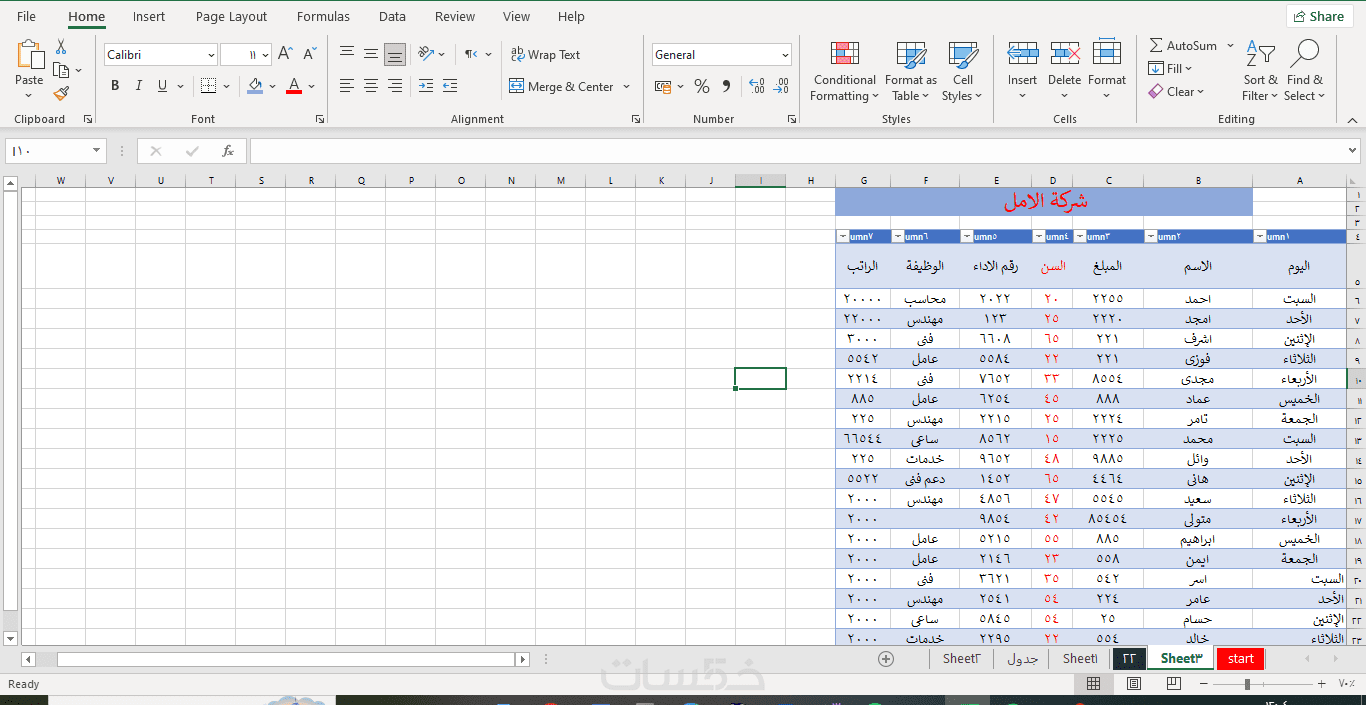Screen dimensions: 1366x705
Task: Switch to the Insert tab
Action: 149,16
